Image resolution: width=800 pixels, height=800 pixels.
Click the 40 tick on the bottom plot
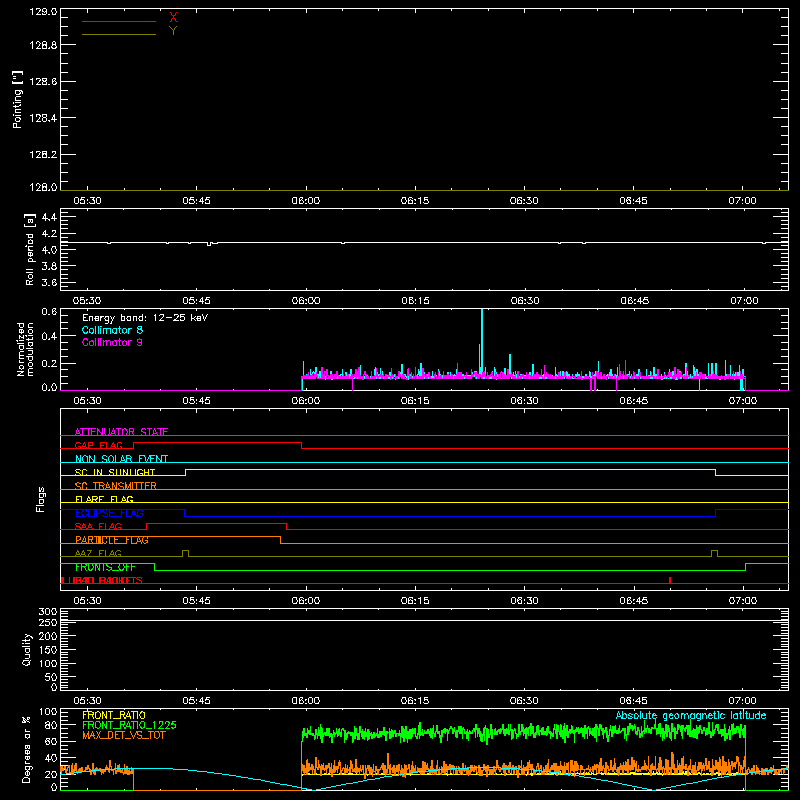(x=52, y=758)
